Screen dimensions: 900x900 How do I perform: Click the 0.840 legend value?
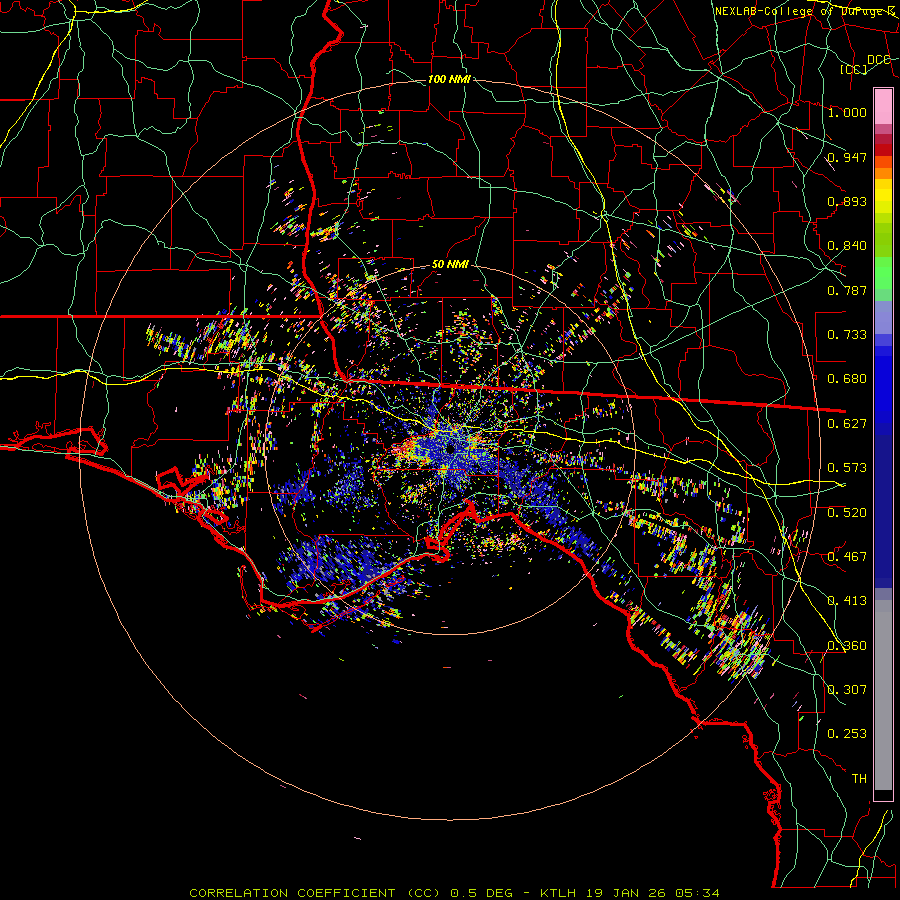point(847,246)
